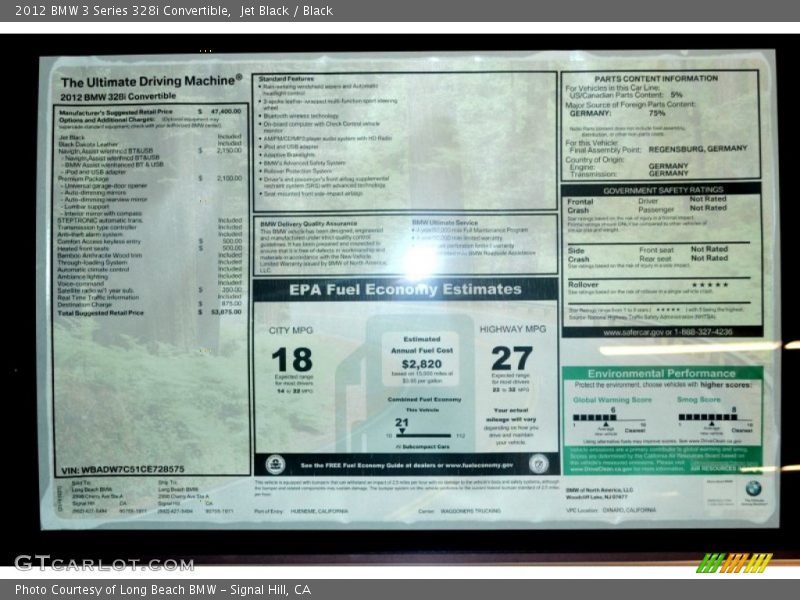Click the $2,150.00 Navigtn.Assist price
This screenshot has width=800, height=600.
pos(229,151)
